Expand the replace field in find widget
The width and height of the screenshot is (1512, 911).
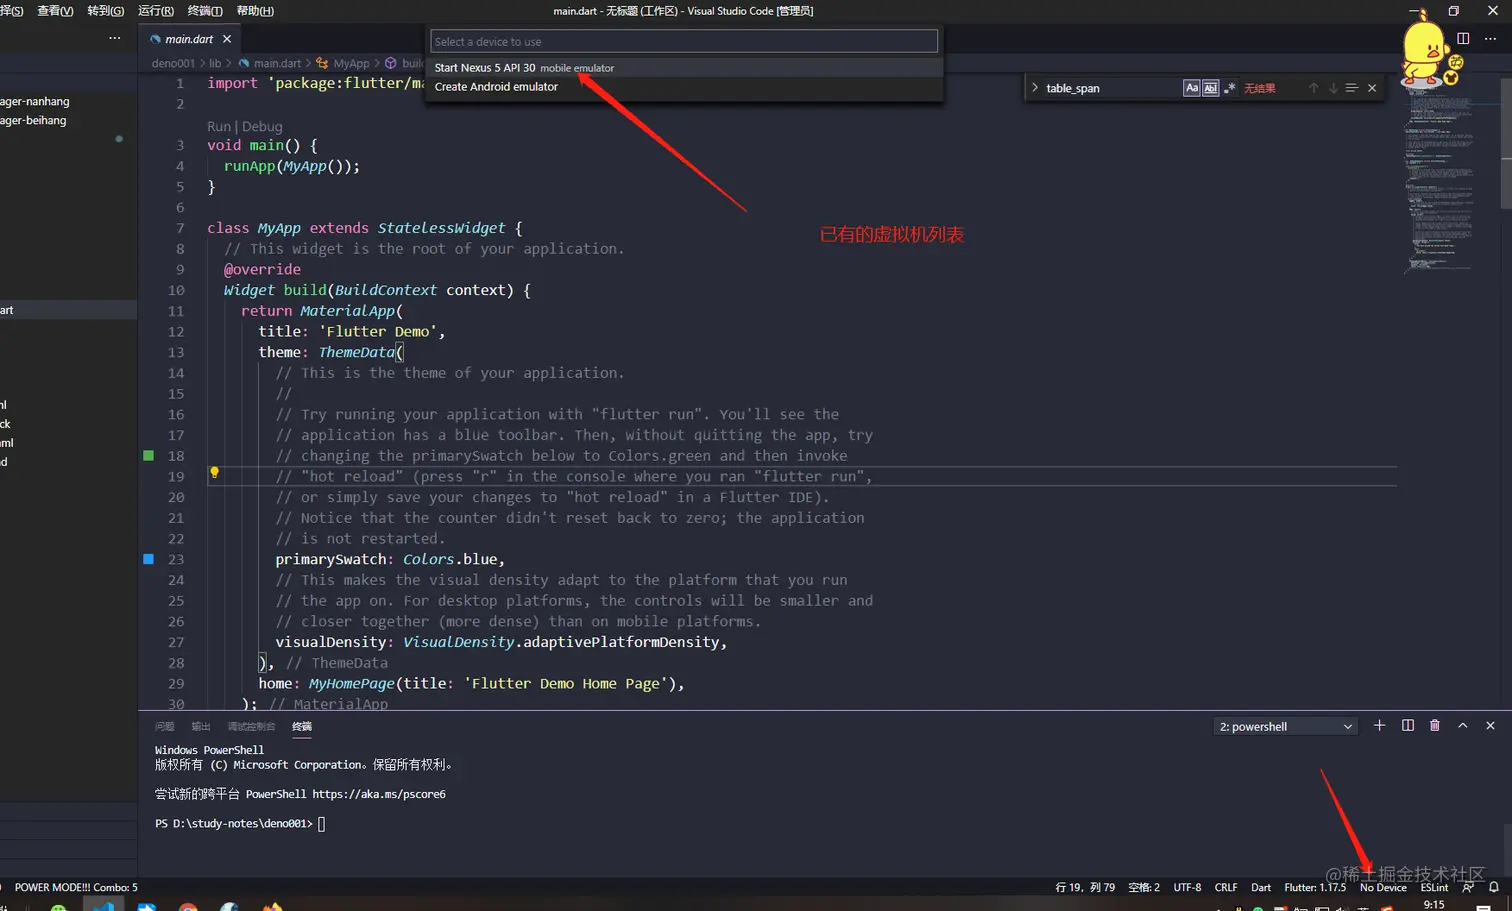[x=1035, y=88]
